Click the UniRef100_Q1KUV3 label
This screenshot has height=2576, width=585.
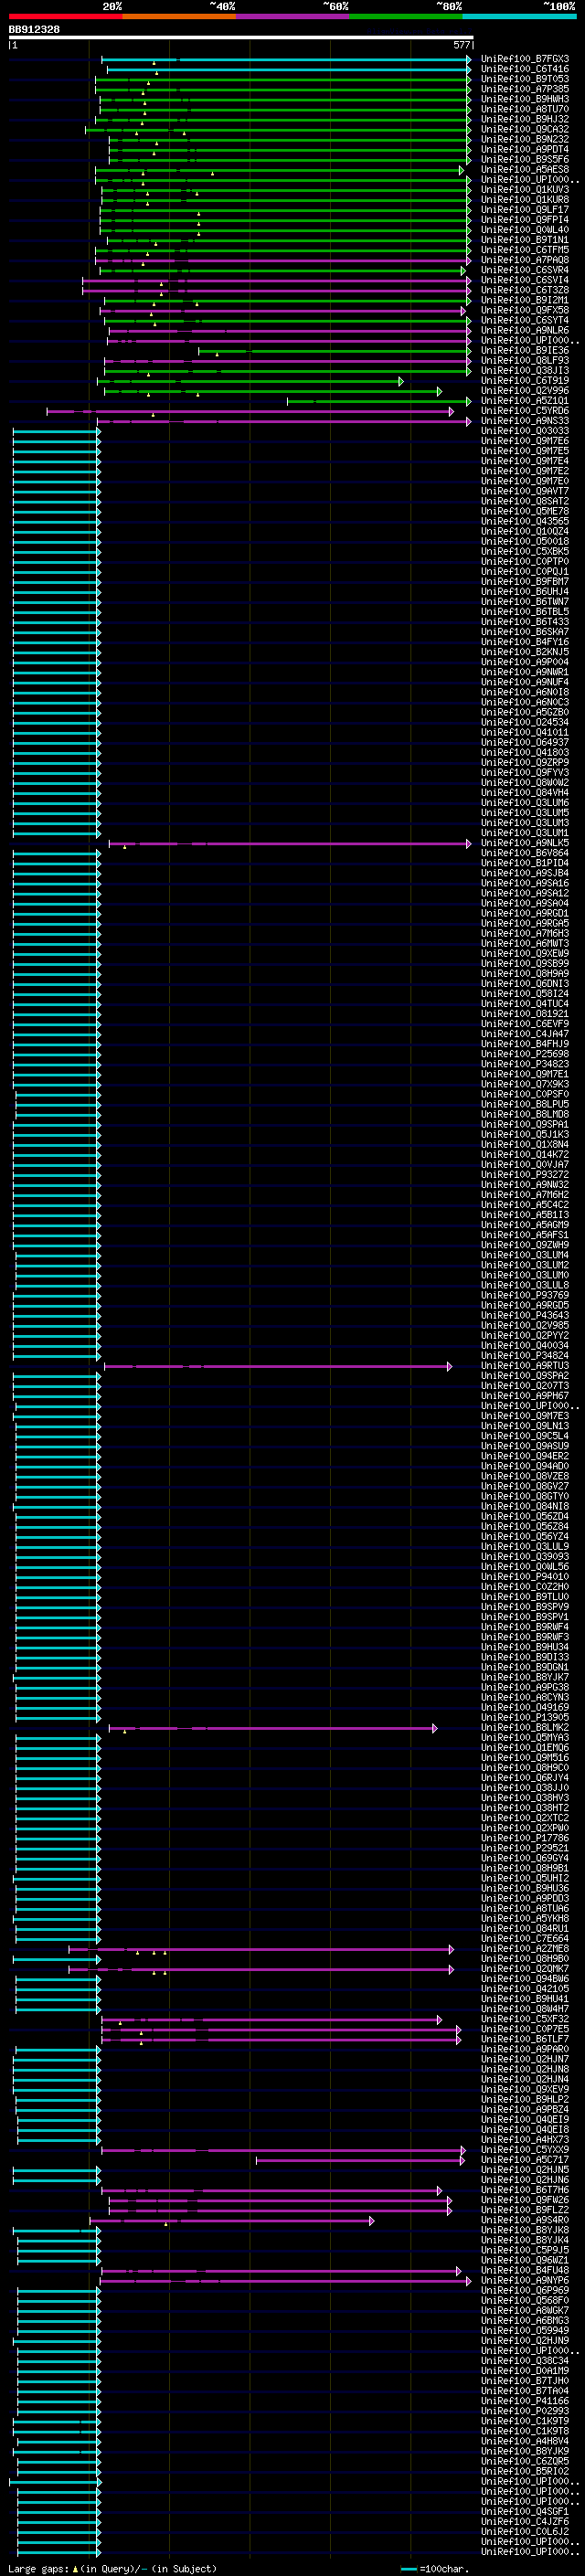click(525, 190)
